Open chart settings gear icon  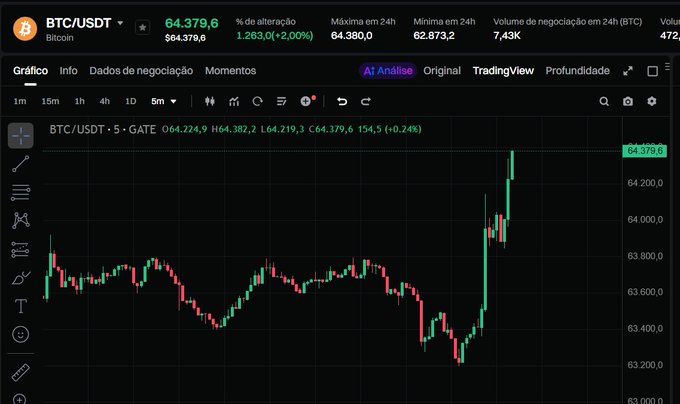[651, 101]
